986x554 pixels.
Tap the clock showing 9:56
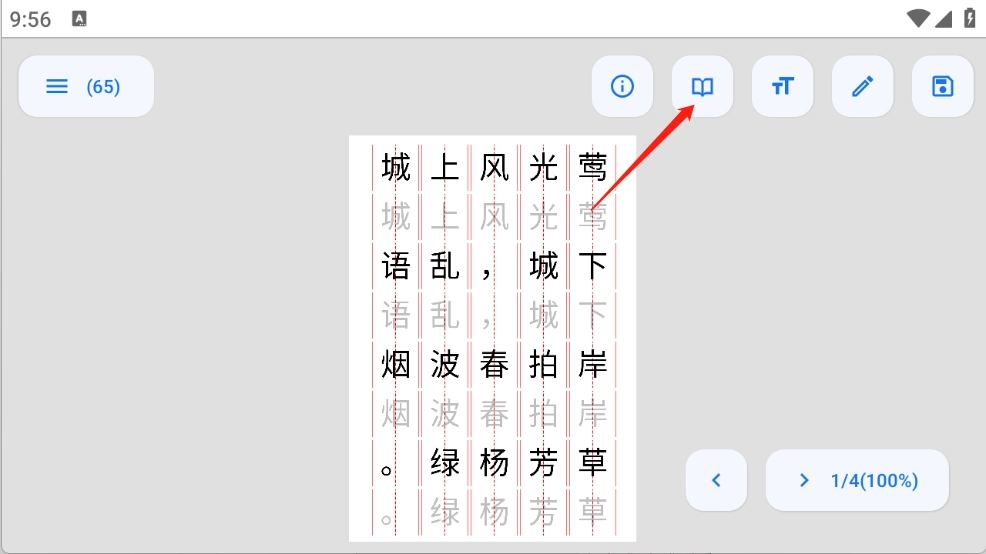click(x=31, y=19)
